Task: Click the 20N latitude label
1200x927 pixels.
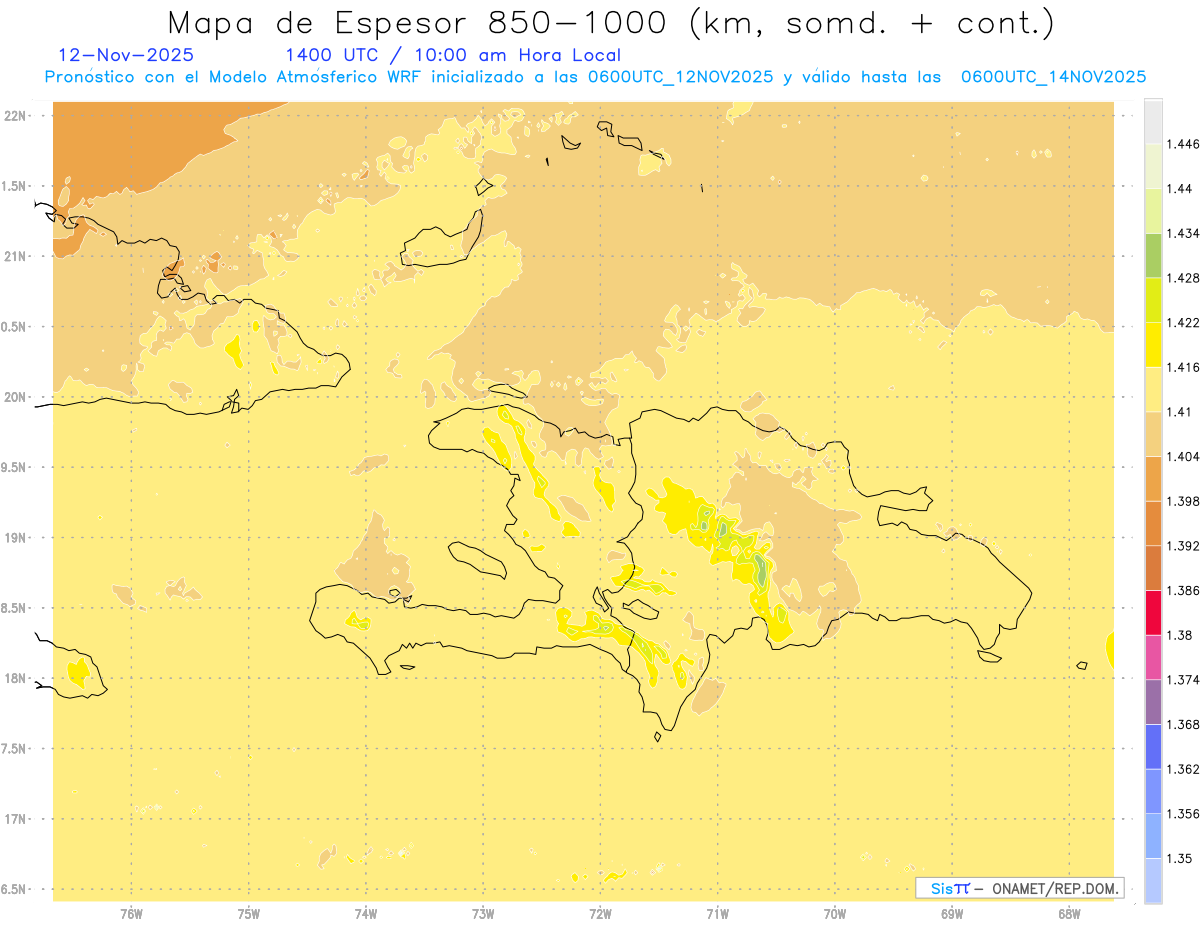Action: click(x=15, y=397)
